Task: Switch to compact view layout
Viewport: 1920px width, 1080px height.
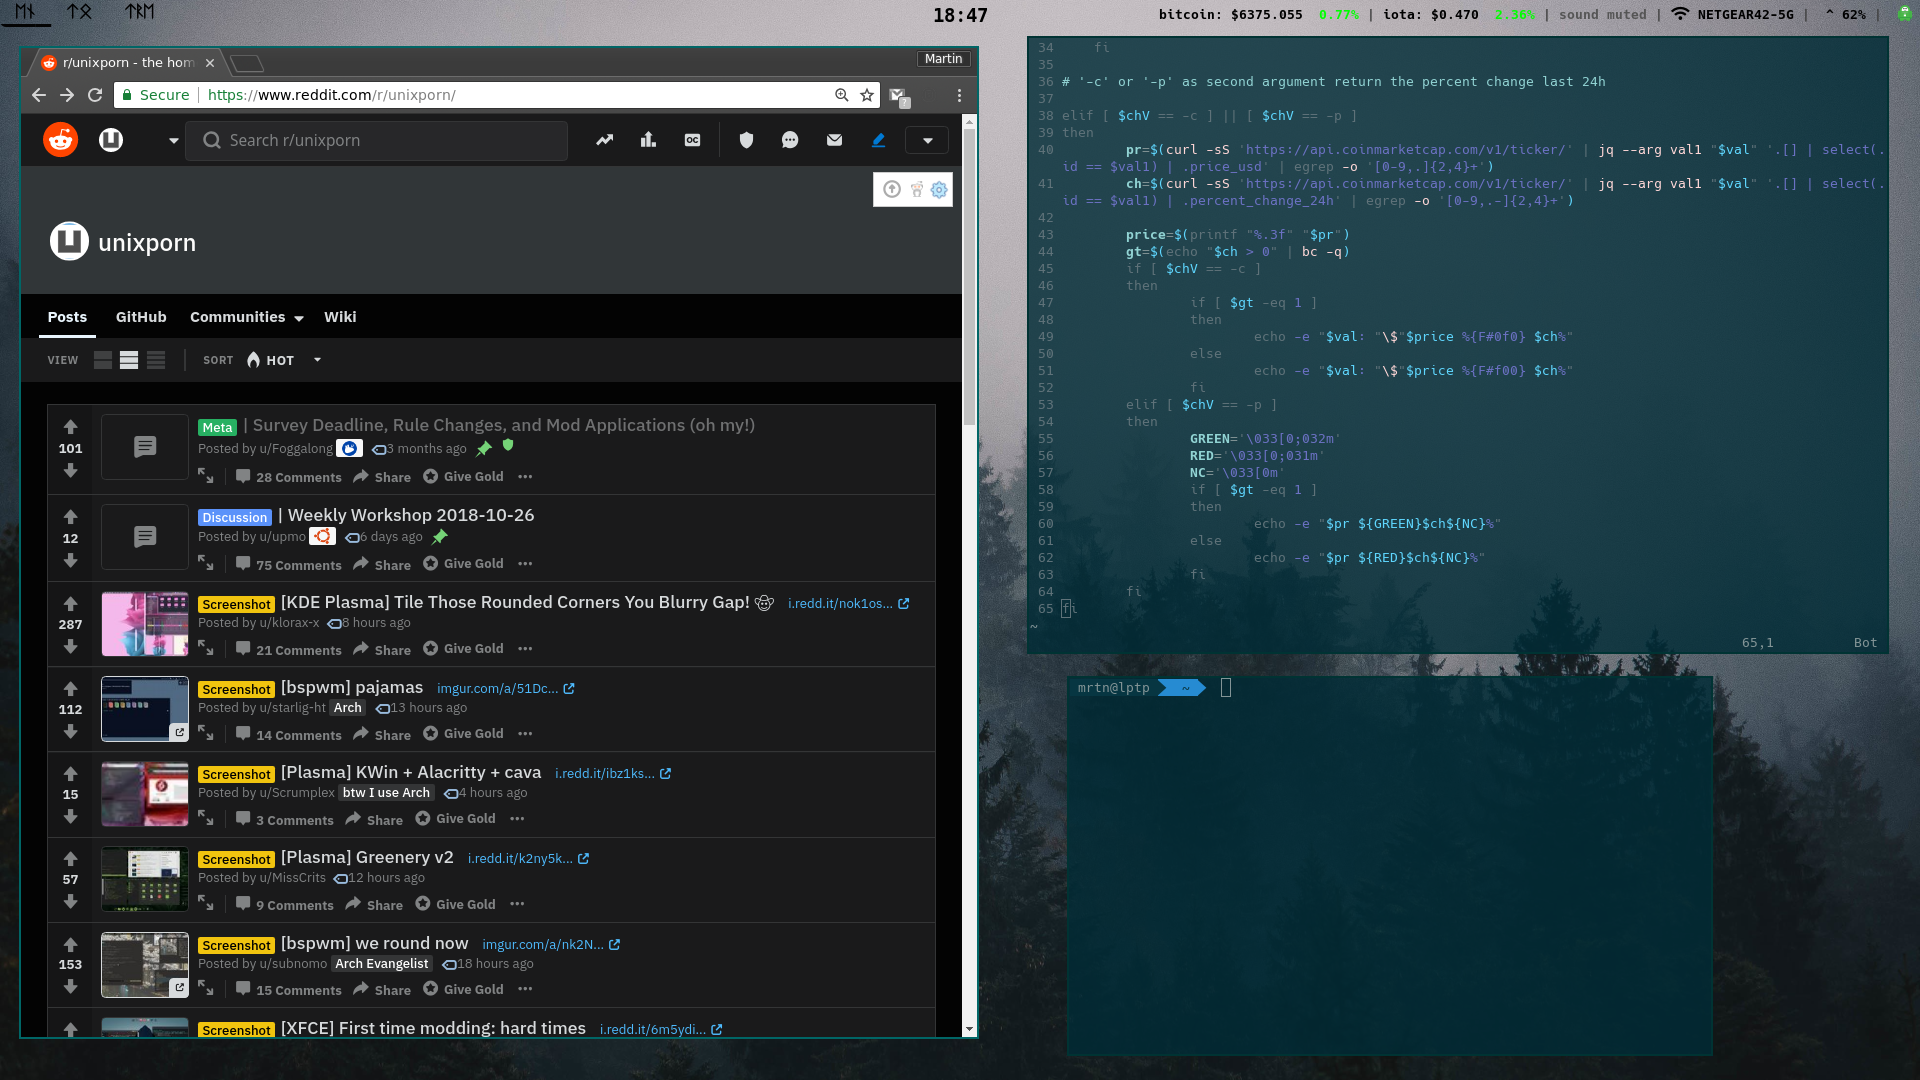Action: click(x=156, y=360)
